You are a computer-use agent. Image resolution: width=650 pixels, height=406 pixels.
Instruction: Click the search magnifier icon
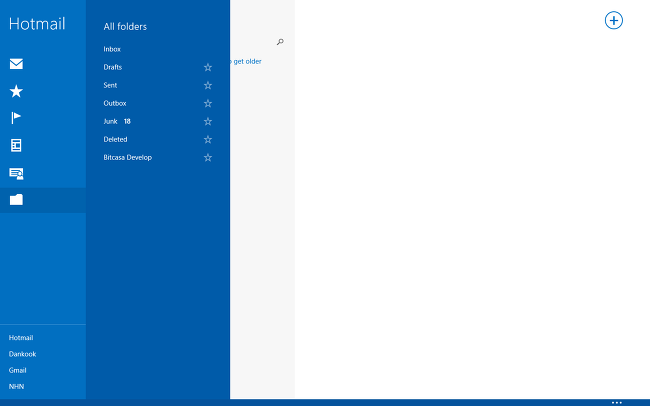click(x=280, y=42)
